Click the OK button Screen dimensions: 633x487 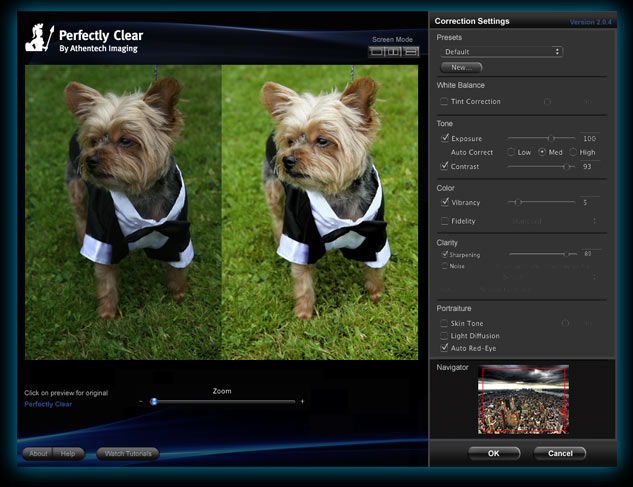click(x=494, y=453)
